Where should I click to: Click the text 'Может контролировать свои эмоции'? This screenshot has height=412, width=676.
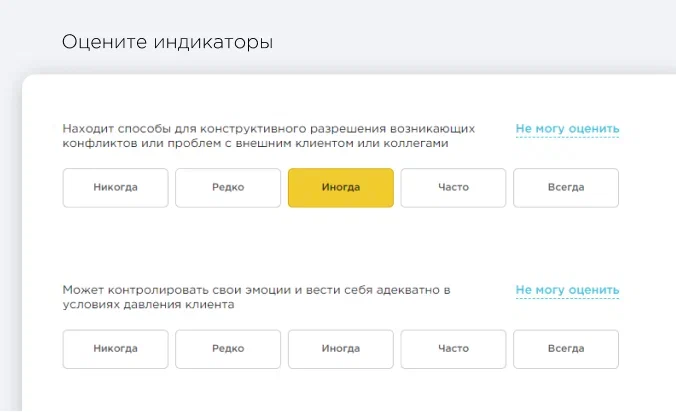tap(177, 290)
